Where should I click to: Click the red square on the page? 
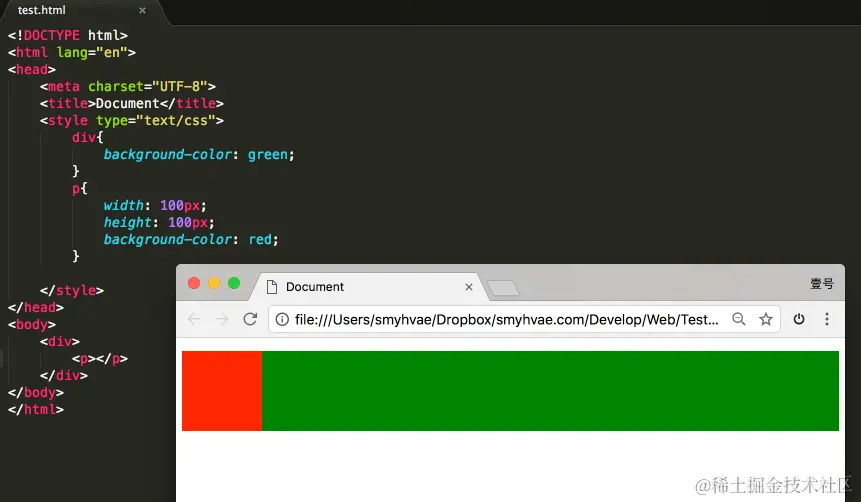[x=222, y=391]
